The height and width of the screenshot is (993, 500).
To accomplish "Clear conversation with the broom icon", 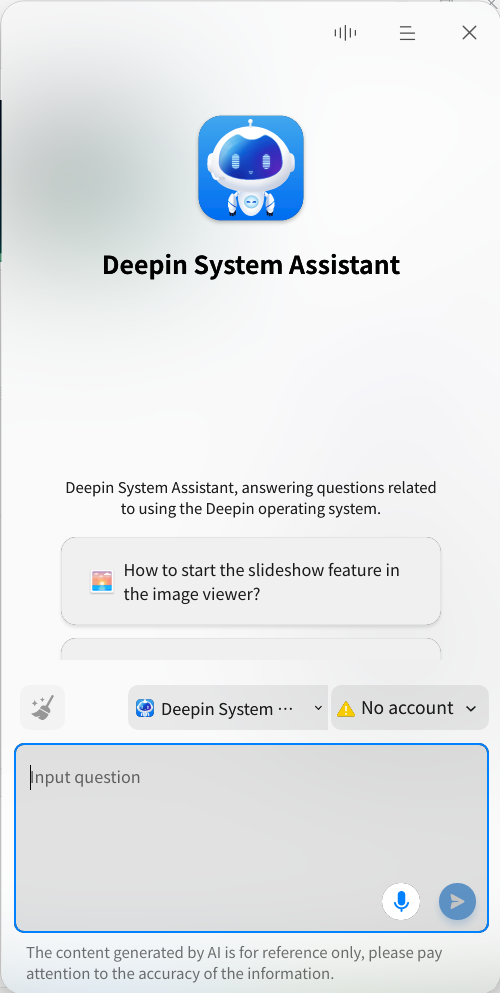I will click(42, 707).
